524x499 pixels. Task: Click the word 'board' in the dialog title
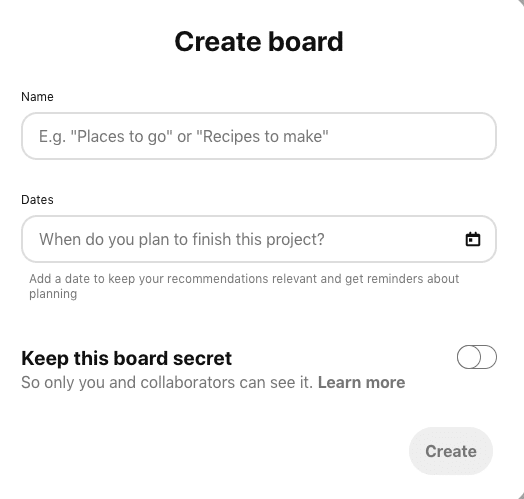coord(306,41)
